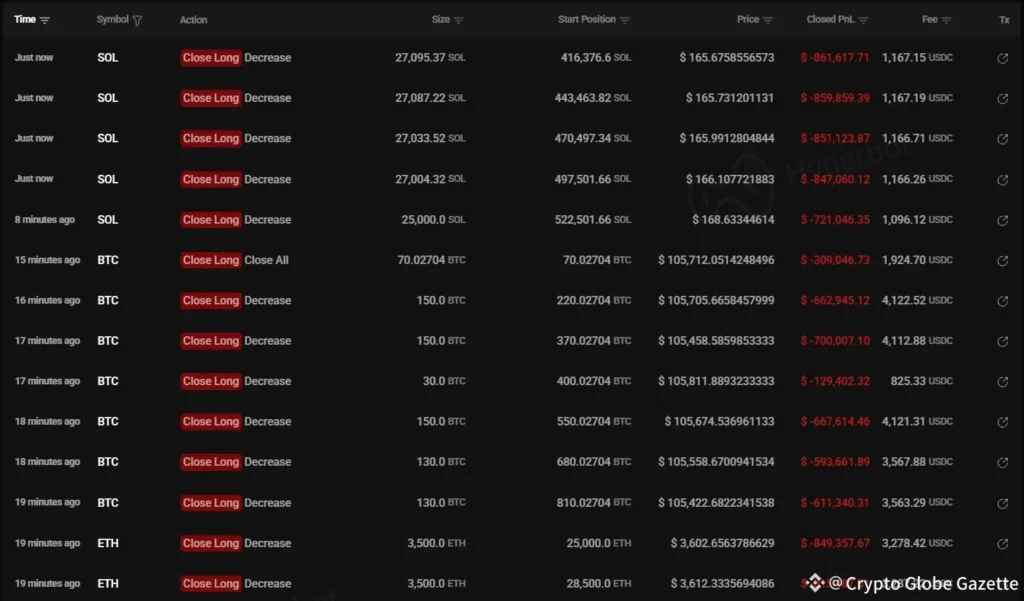Click the filter funnel icon beside Symbol
Screen dimensions: 1024x601
click(x=138, y=18)
